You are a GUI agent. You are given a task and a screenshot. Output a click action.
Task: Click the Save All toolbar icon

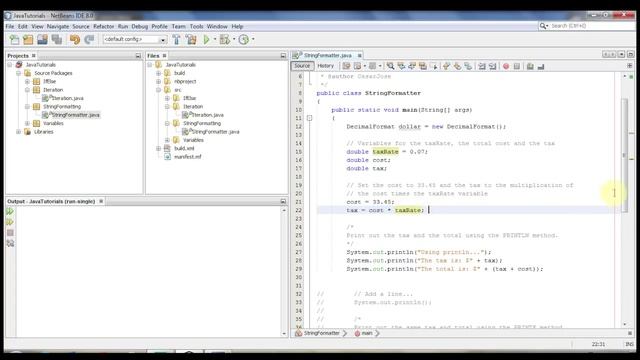point(57,40)
